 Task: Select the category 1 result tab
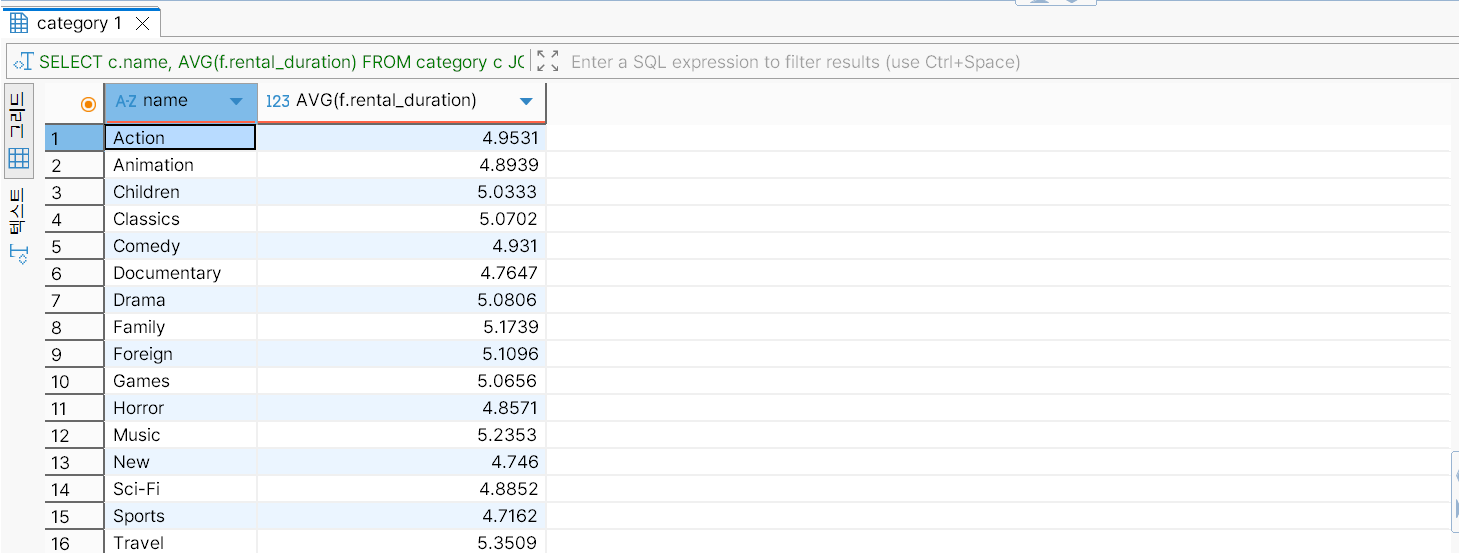pos(79,23)
